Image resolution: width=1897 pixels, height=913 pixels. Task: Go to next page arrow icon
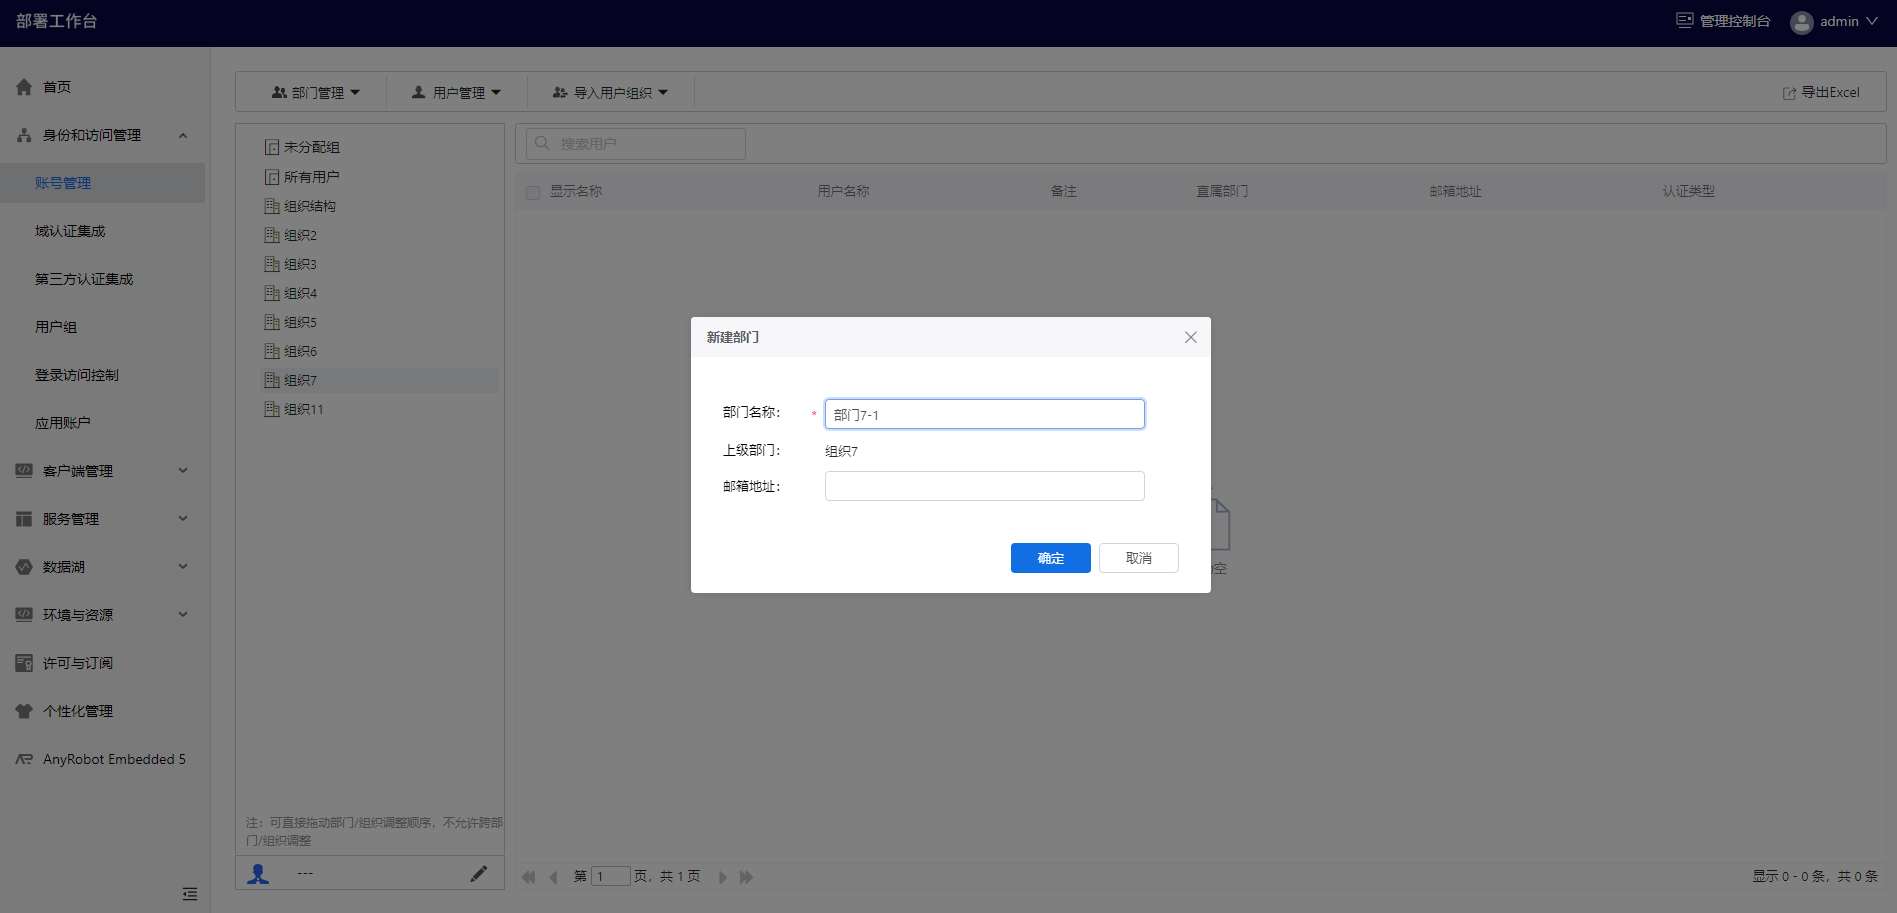coord(722,877)
